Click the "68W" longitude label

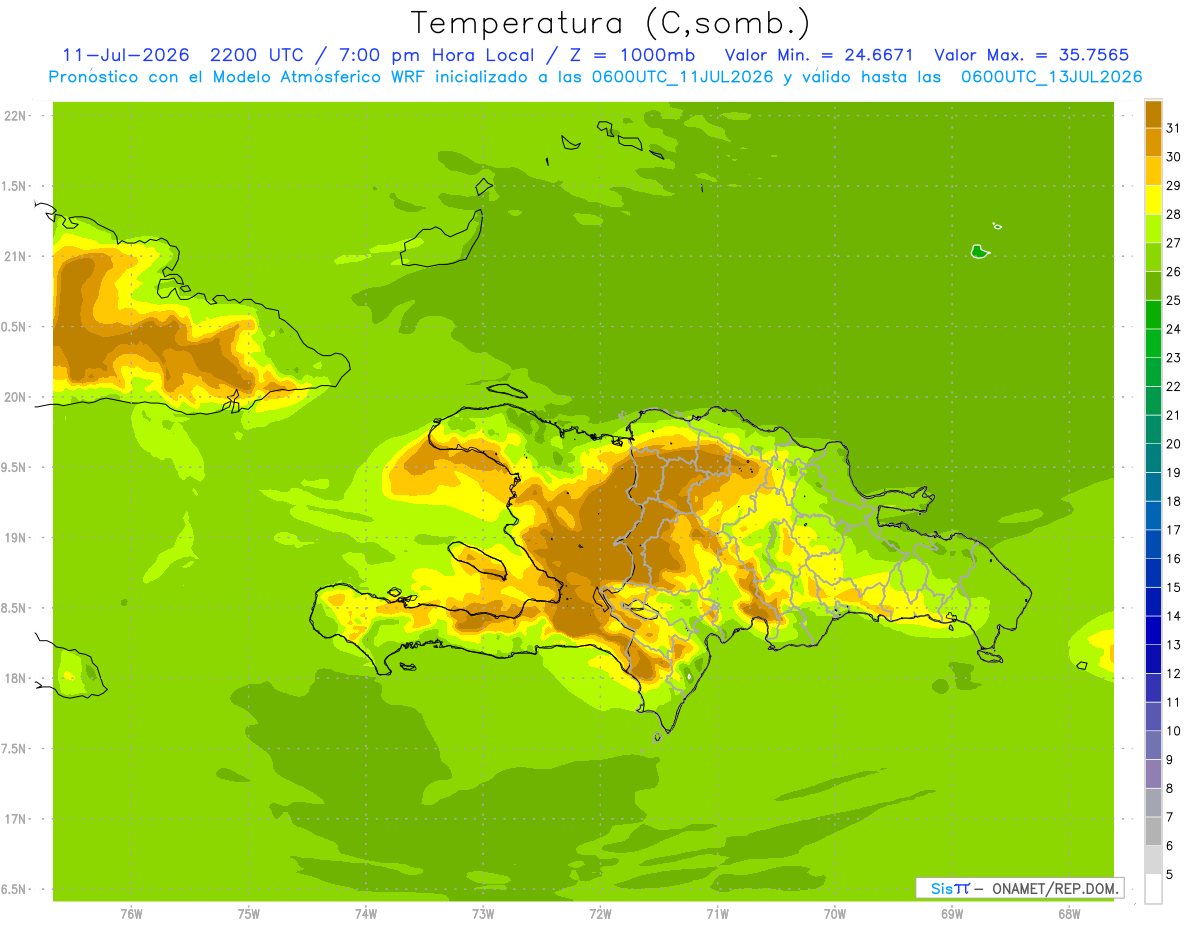[x=1069, y=914]
